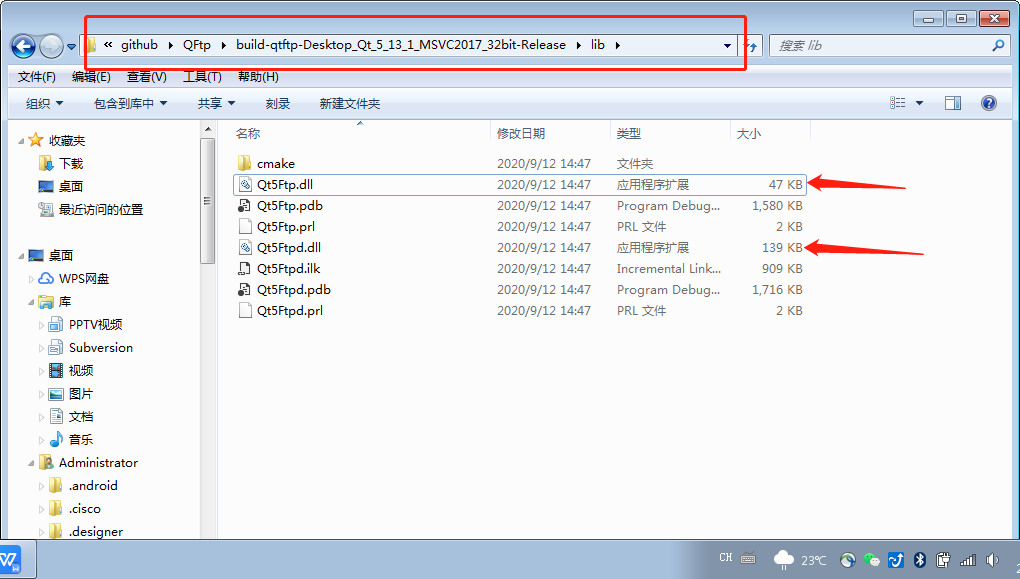Open WeChat from the system tray
The height and width of the screenshot is (579, 1020).
click(x=872, y=560)
